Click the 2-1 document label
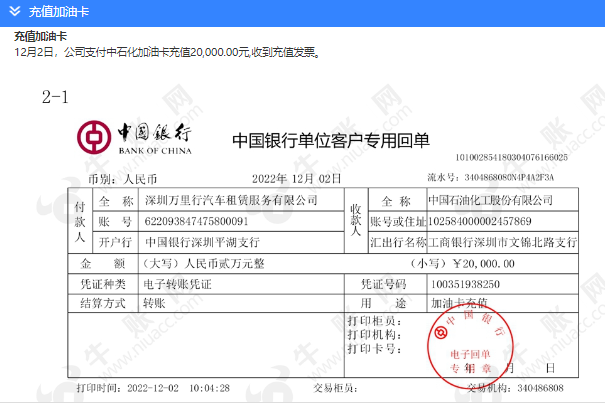605x403 pixels. point(55,97)
